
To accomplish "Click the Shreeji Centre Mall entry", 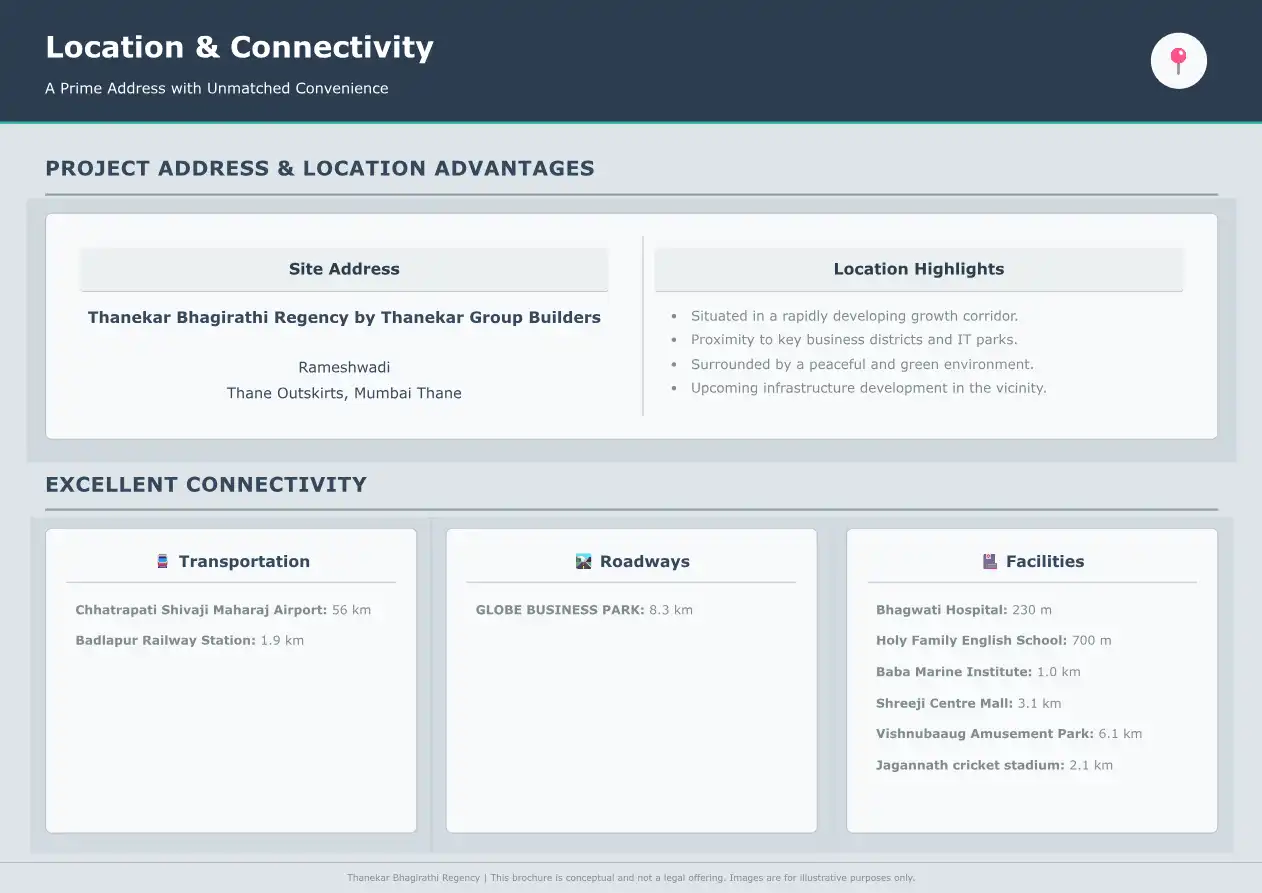I will tap(968, 704).
